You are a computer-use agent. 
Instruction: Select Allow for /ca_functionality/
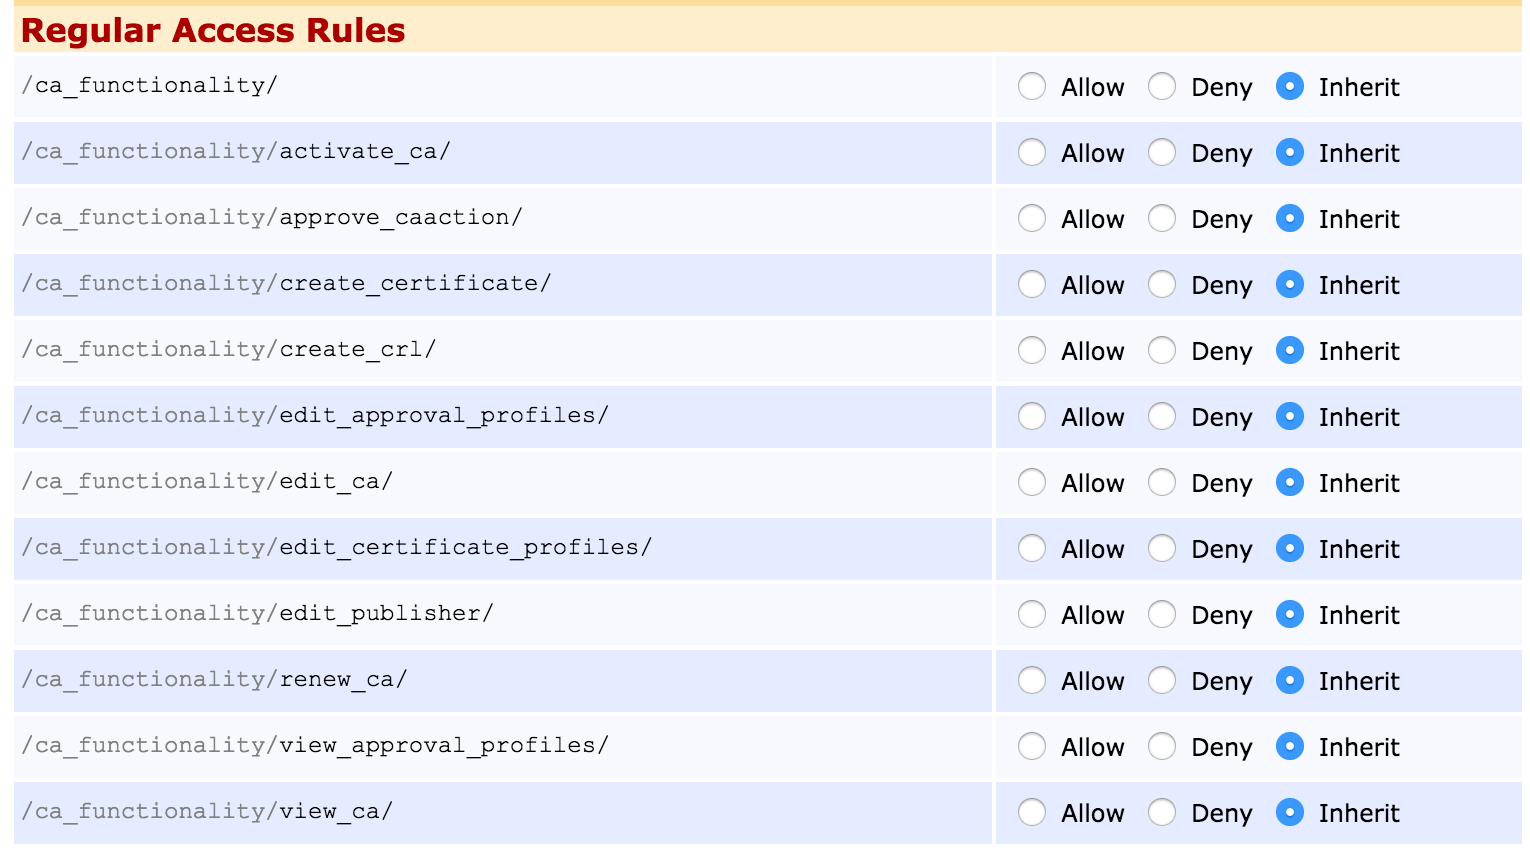[x=1032, y=87]
